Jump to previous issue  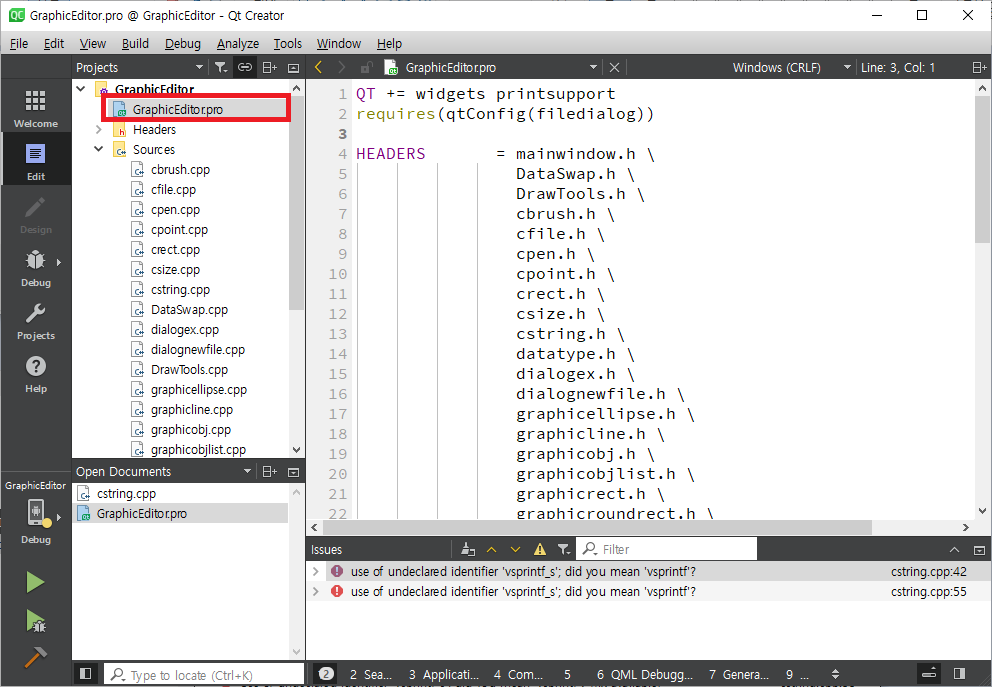492,549
